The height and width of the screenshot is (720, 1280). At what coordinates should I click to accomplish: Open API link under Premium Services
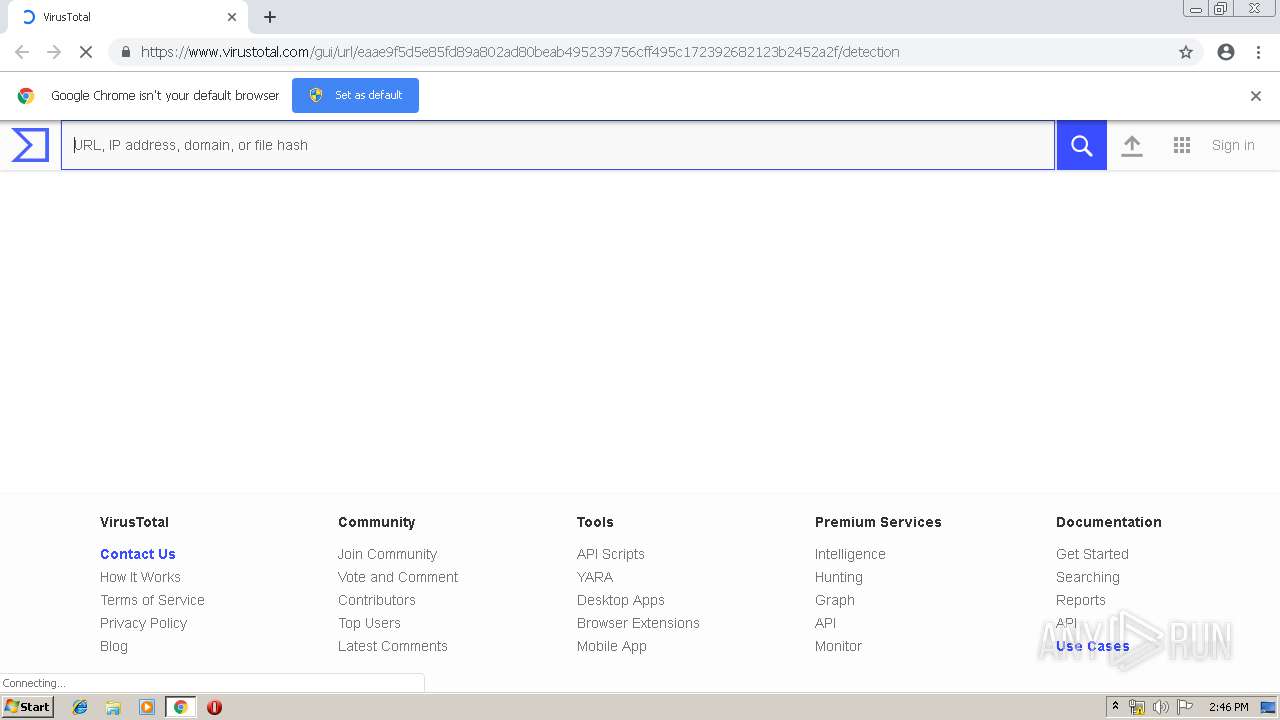pyautogui.click(x=825, y=623)
